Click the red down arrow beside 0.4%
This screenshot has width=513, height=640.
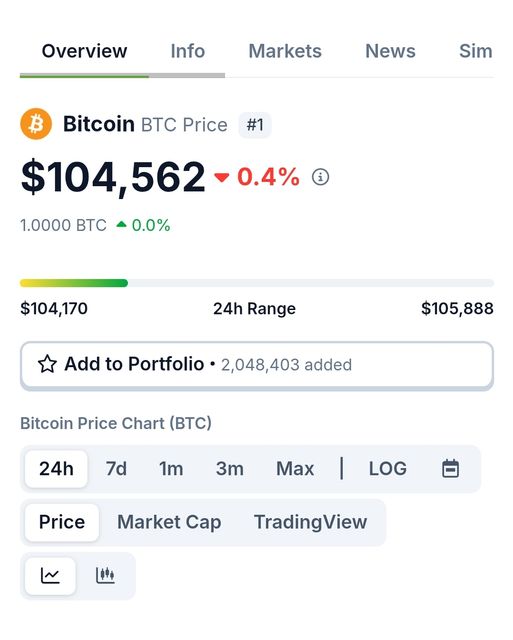(x=222, y=178)
